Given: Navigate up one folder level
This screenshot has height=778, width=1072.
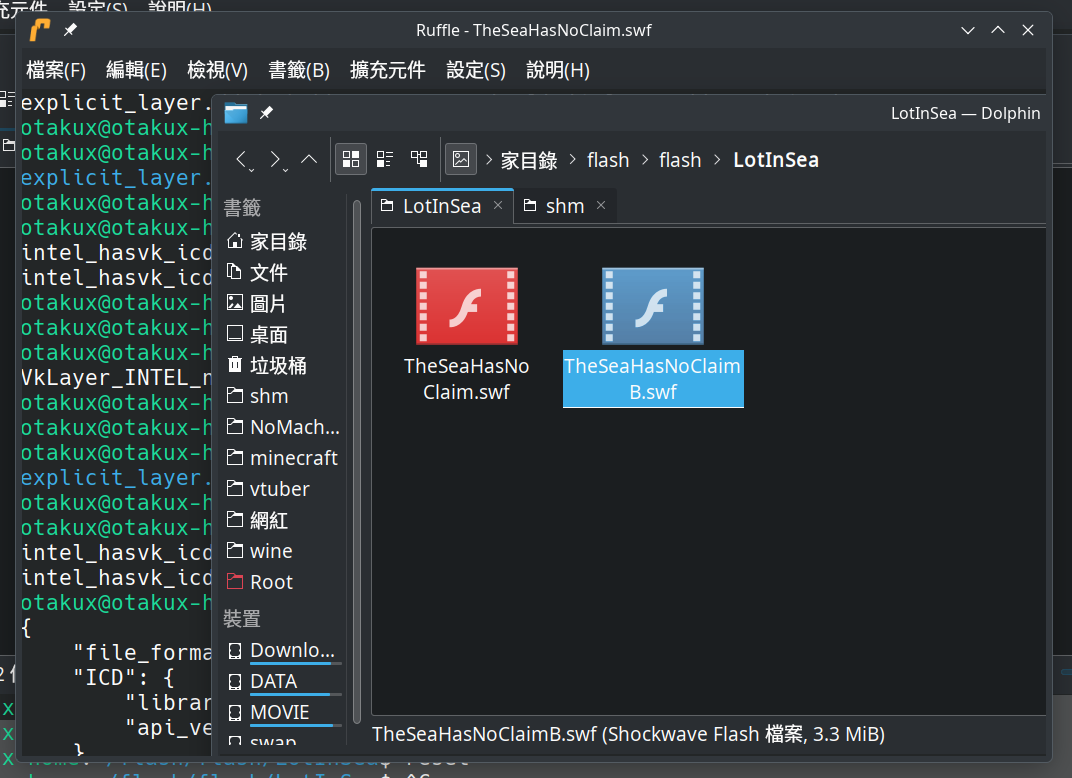Looking at the screenshot, I should (x=309, y=158).
